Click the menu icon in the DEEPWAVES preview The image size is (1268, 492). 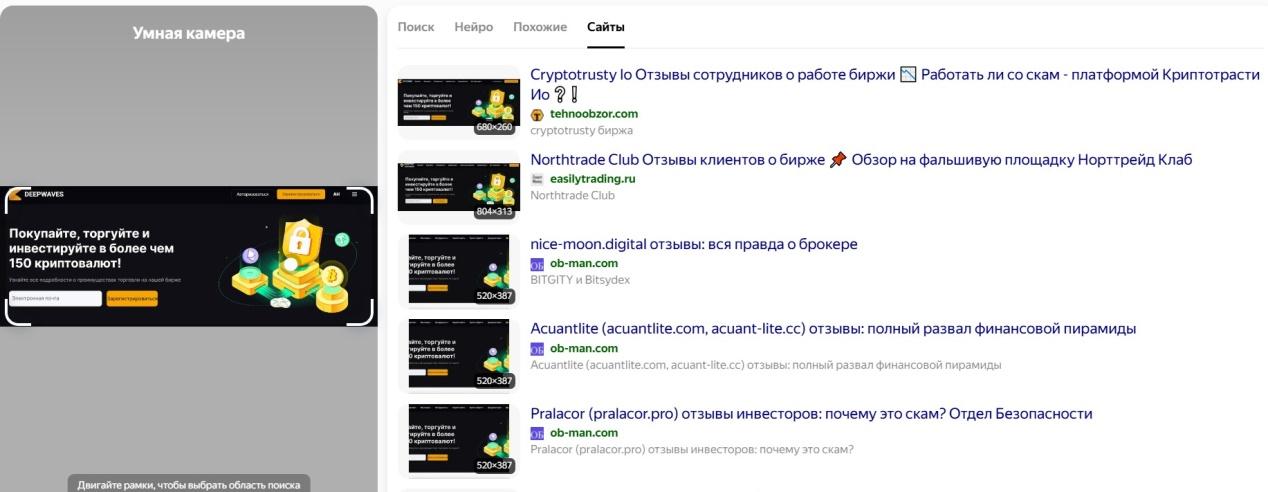pos(354,194)
